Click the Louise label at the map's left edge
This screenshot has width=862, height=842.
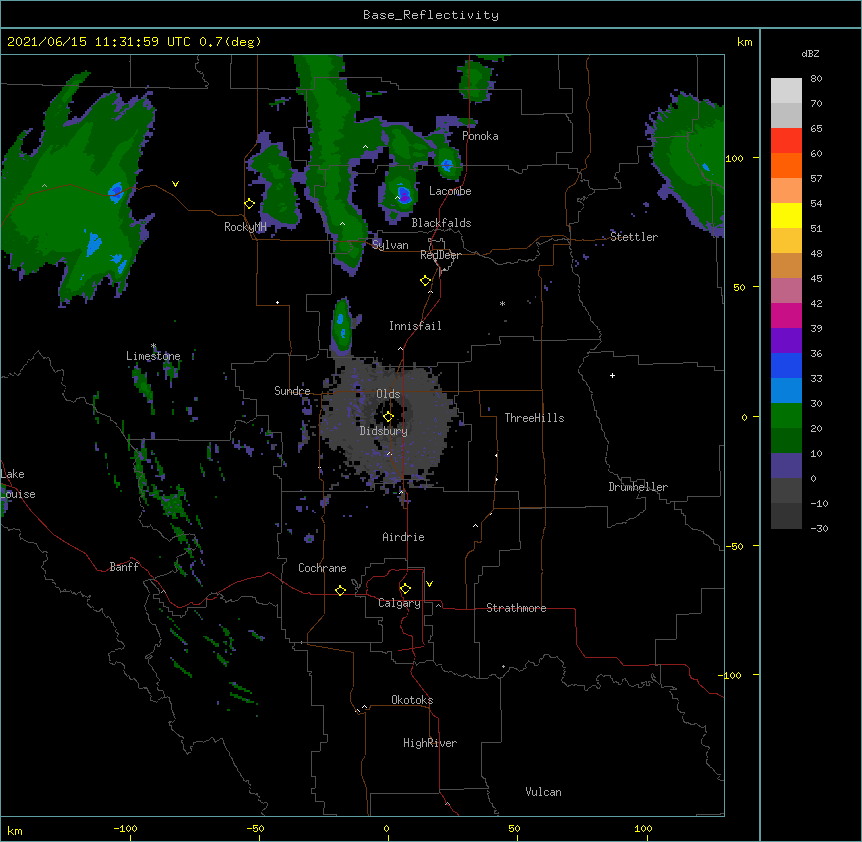(x=18, y=494)
